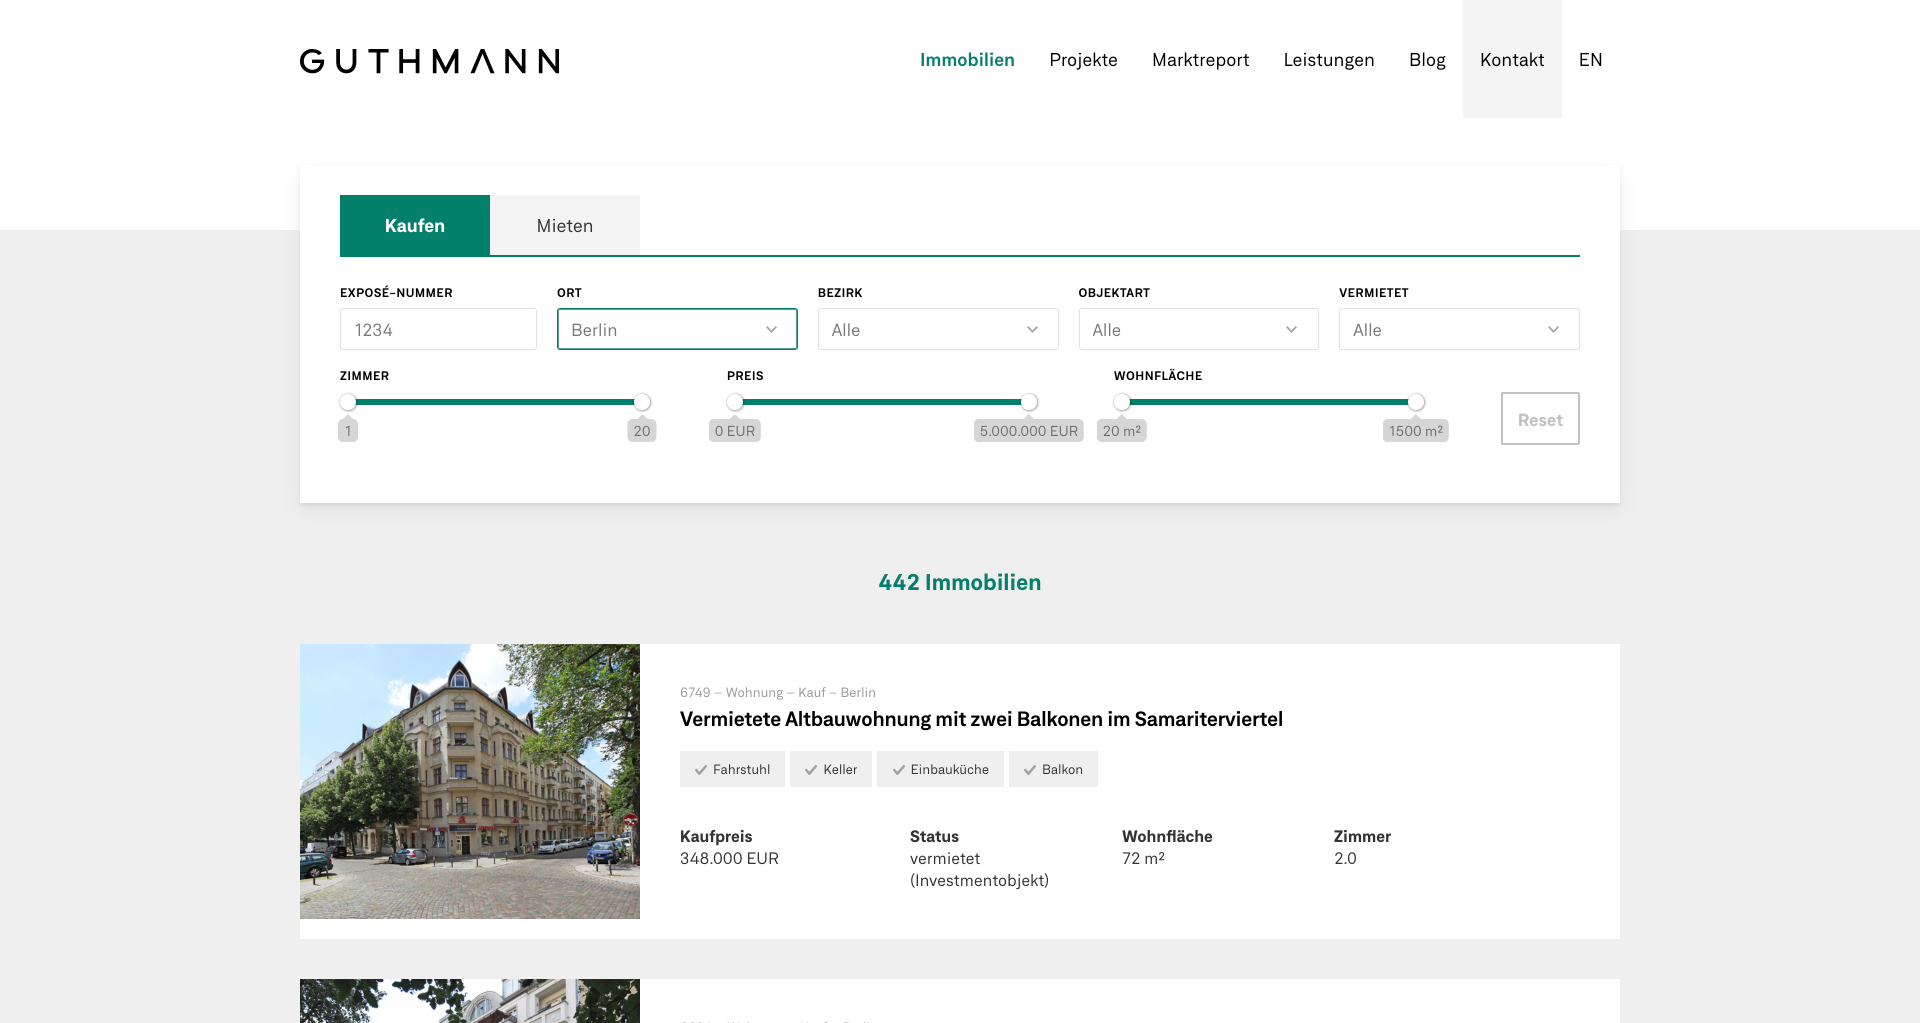Image resolution: width=1920 pixels, height=1023 pixels.
Task: Open the Projekte menu item
Action: (1083, 60)
